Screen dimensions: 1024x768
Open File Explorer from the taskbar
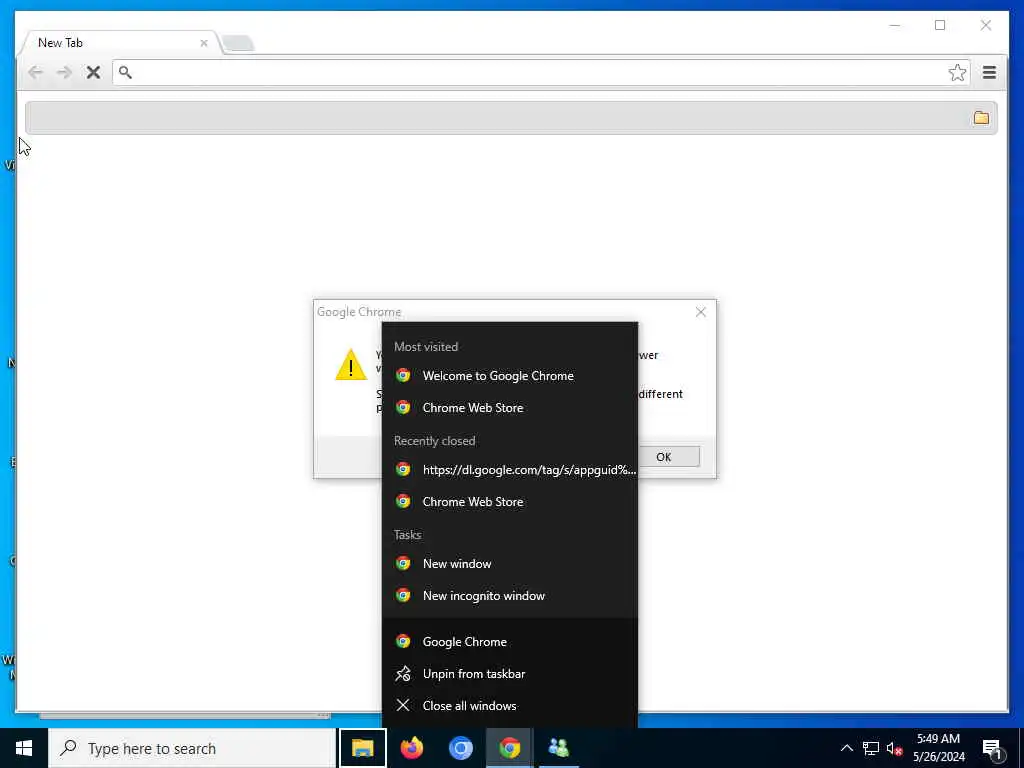pyautogui.click(x=362, y=748)
